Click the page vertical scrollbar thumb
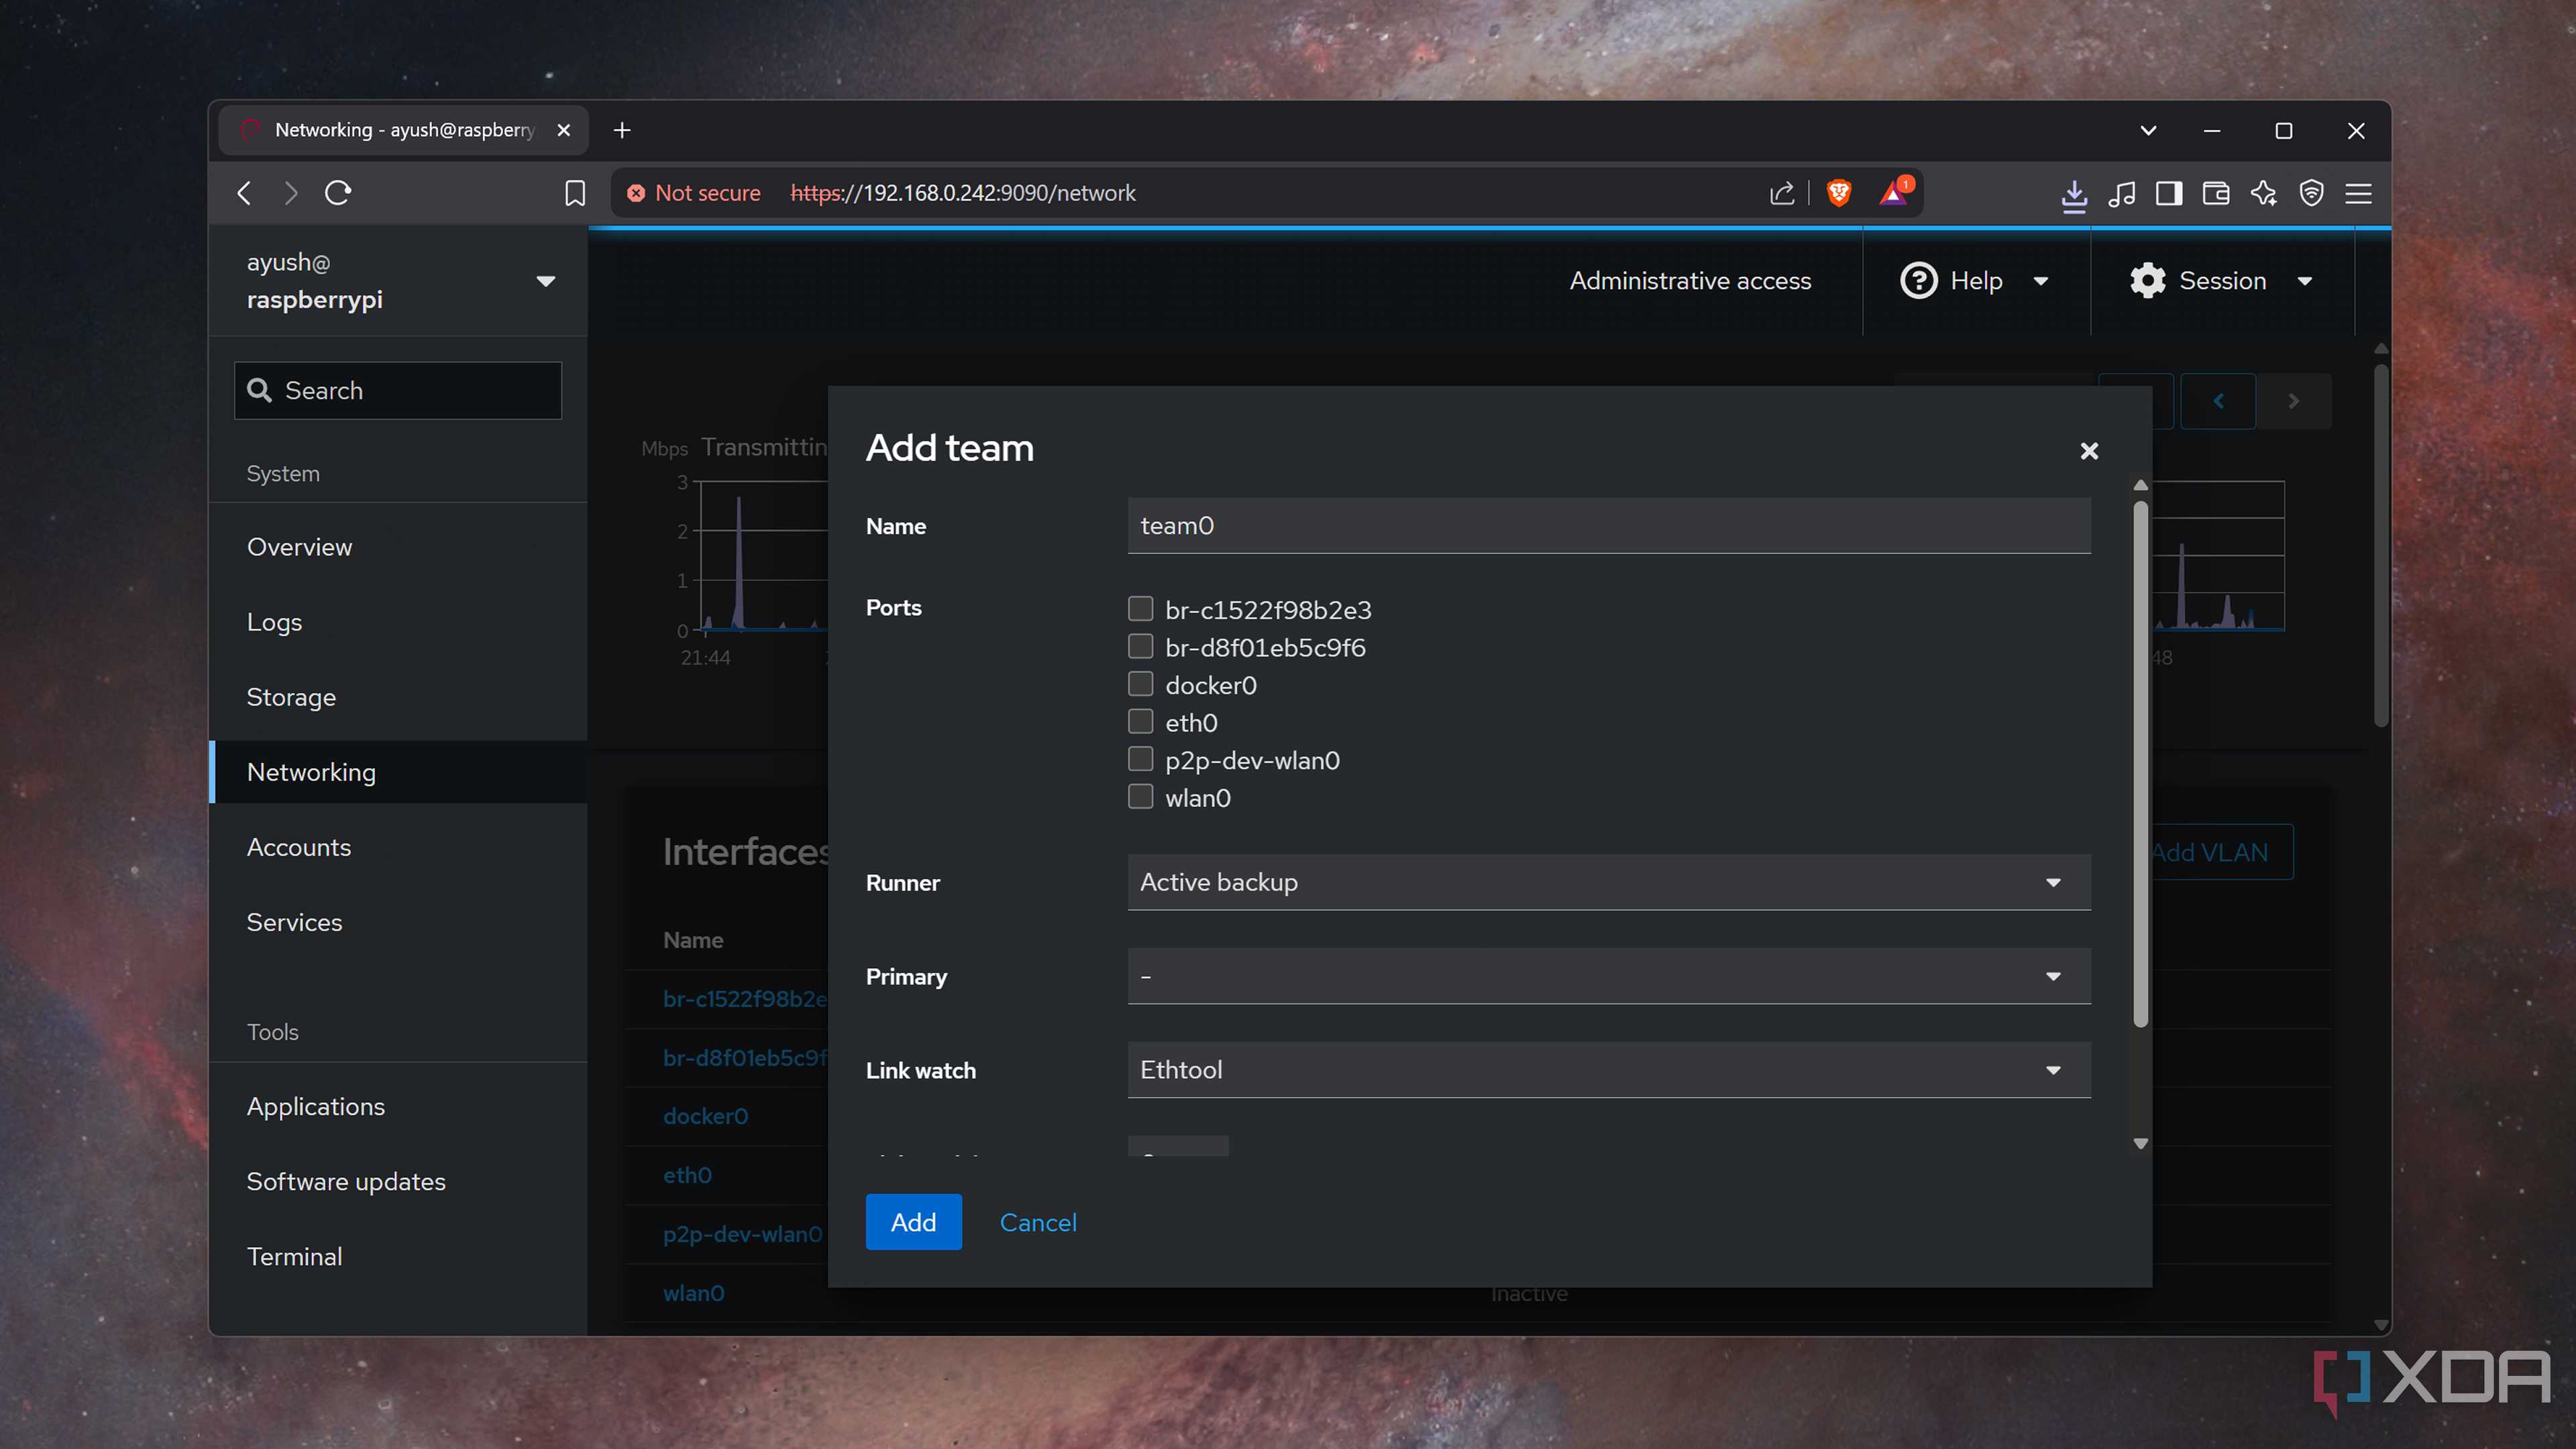 pyautogui.click(x=2381, y=545)
